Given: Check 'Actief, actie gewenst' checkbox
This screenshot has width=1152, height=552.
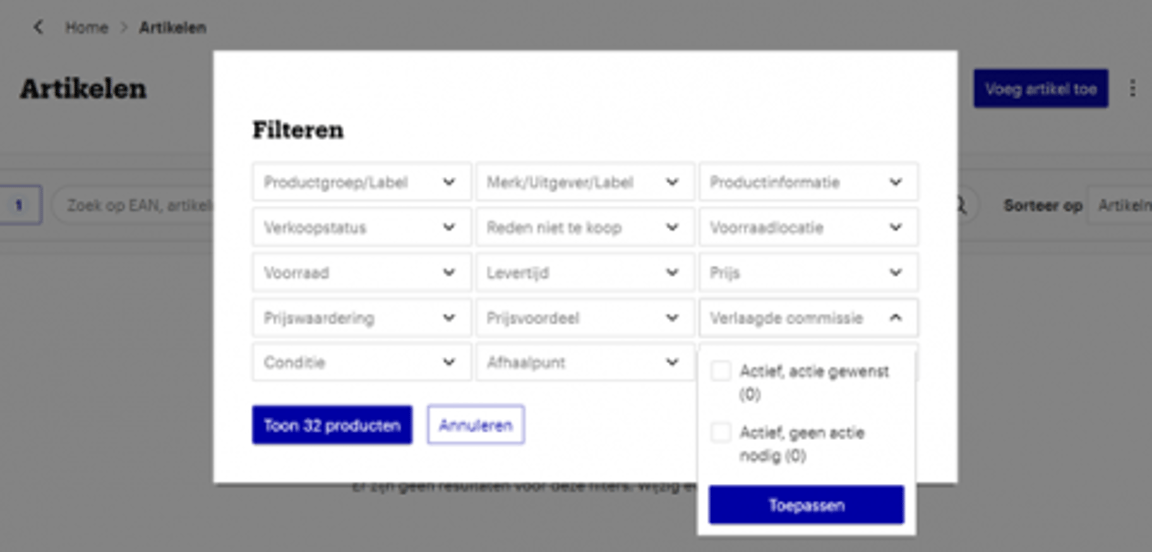Looking at the screenshot, I should coord(721,371).
